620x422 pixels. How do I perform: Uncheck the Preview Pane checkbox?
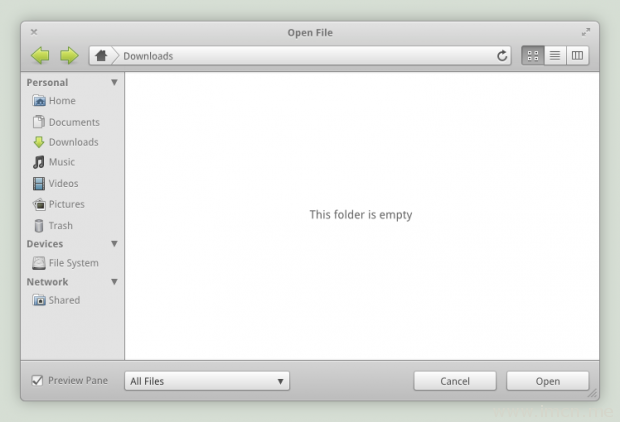click(x=37, y=381)
